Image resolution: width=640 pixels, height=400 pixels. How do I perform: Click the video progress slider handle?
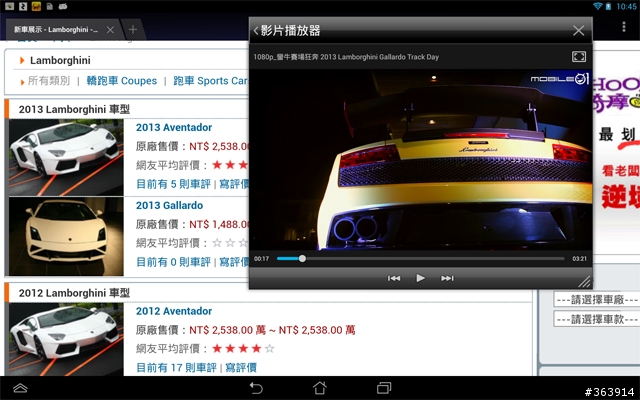tap(302, 258)
